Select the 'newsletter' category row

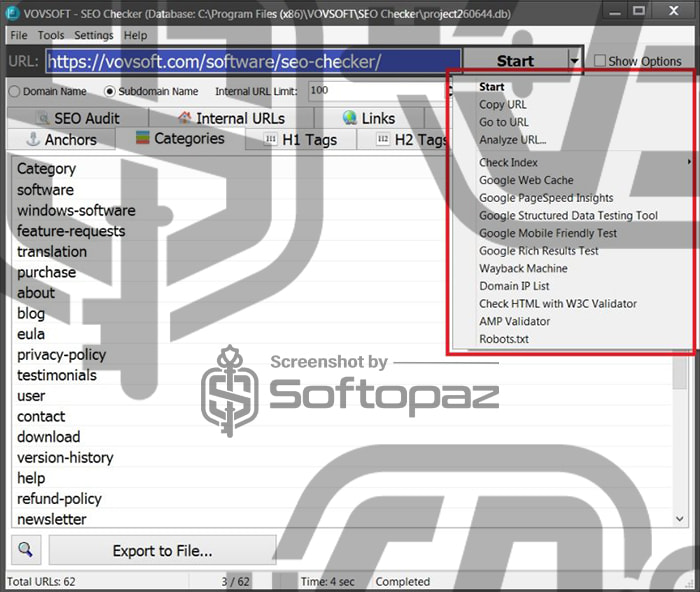[x=342, y=519]
